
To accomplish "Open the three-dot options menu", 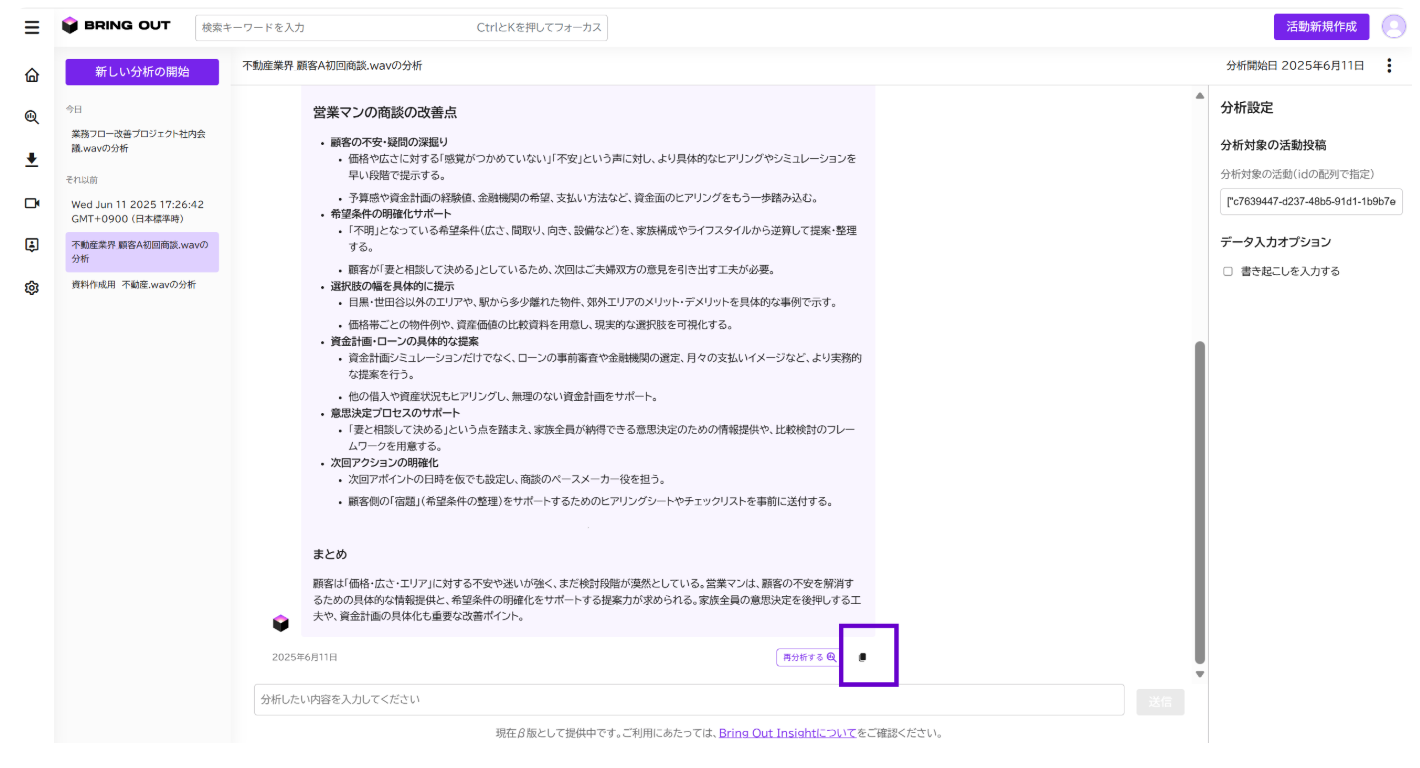I will pyautogui.click(x=1388, y=66).
